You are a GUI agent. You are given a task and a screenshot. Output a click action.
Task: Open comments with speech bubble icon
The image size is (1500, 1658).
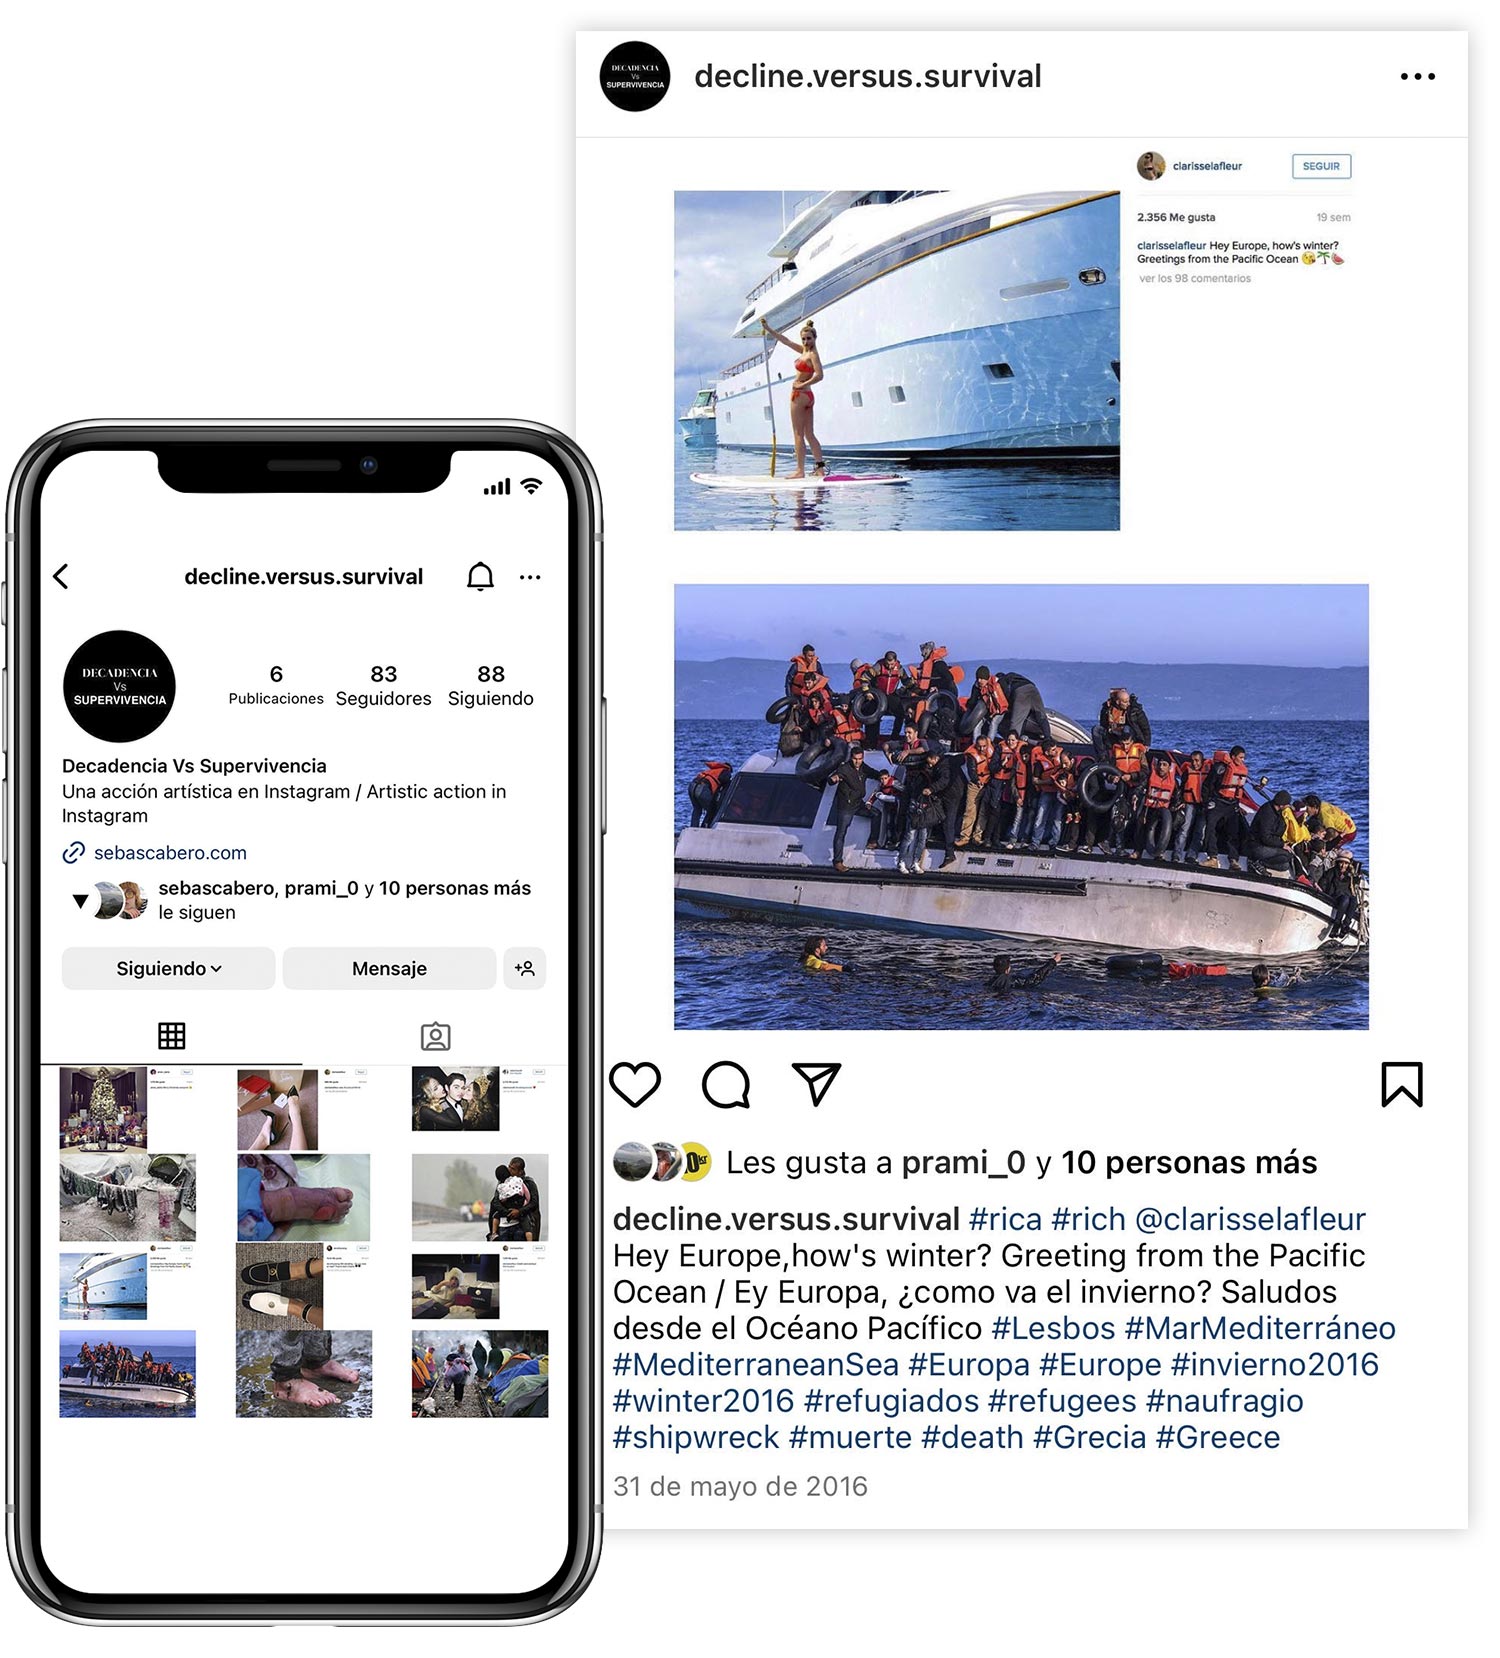tap(726, 1084)
